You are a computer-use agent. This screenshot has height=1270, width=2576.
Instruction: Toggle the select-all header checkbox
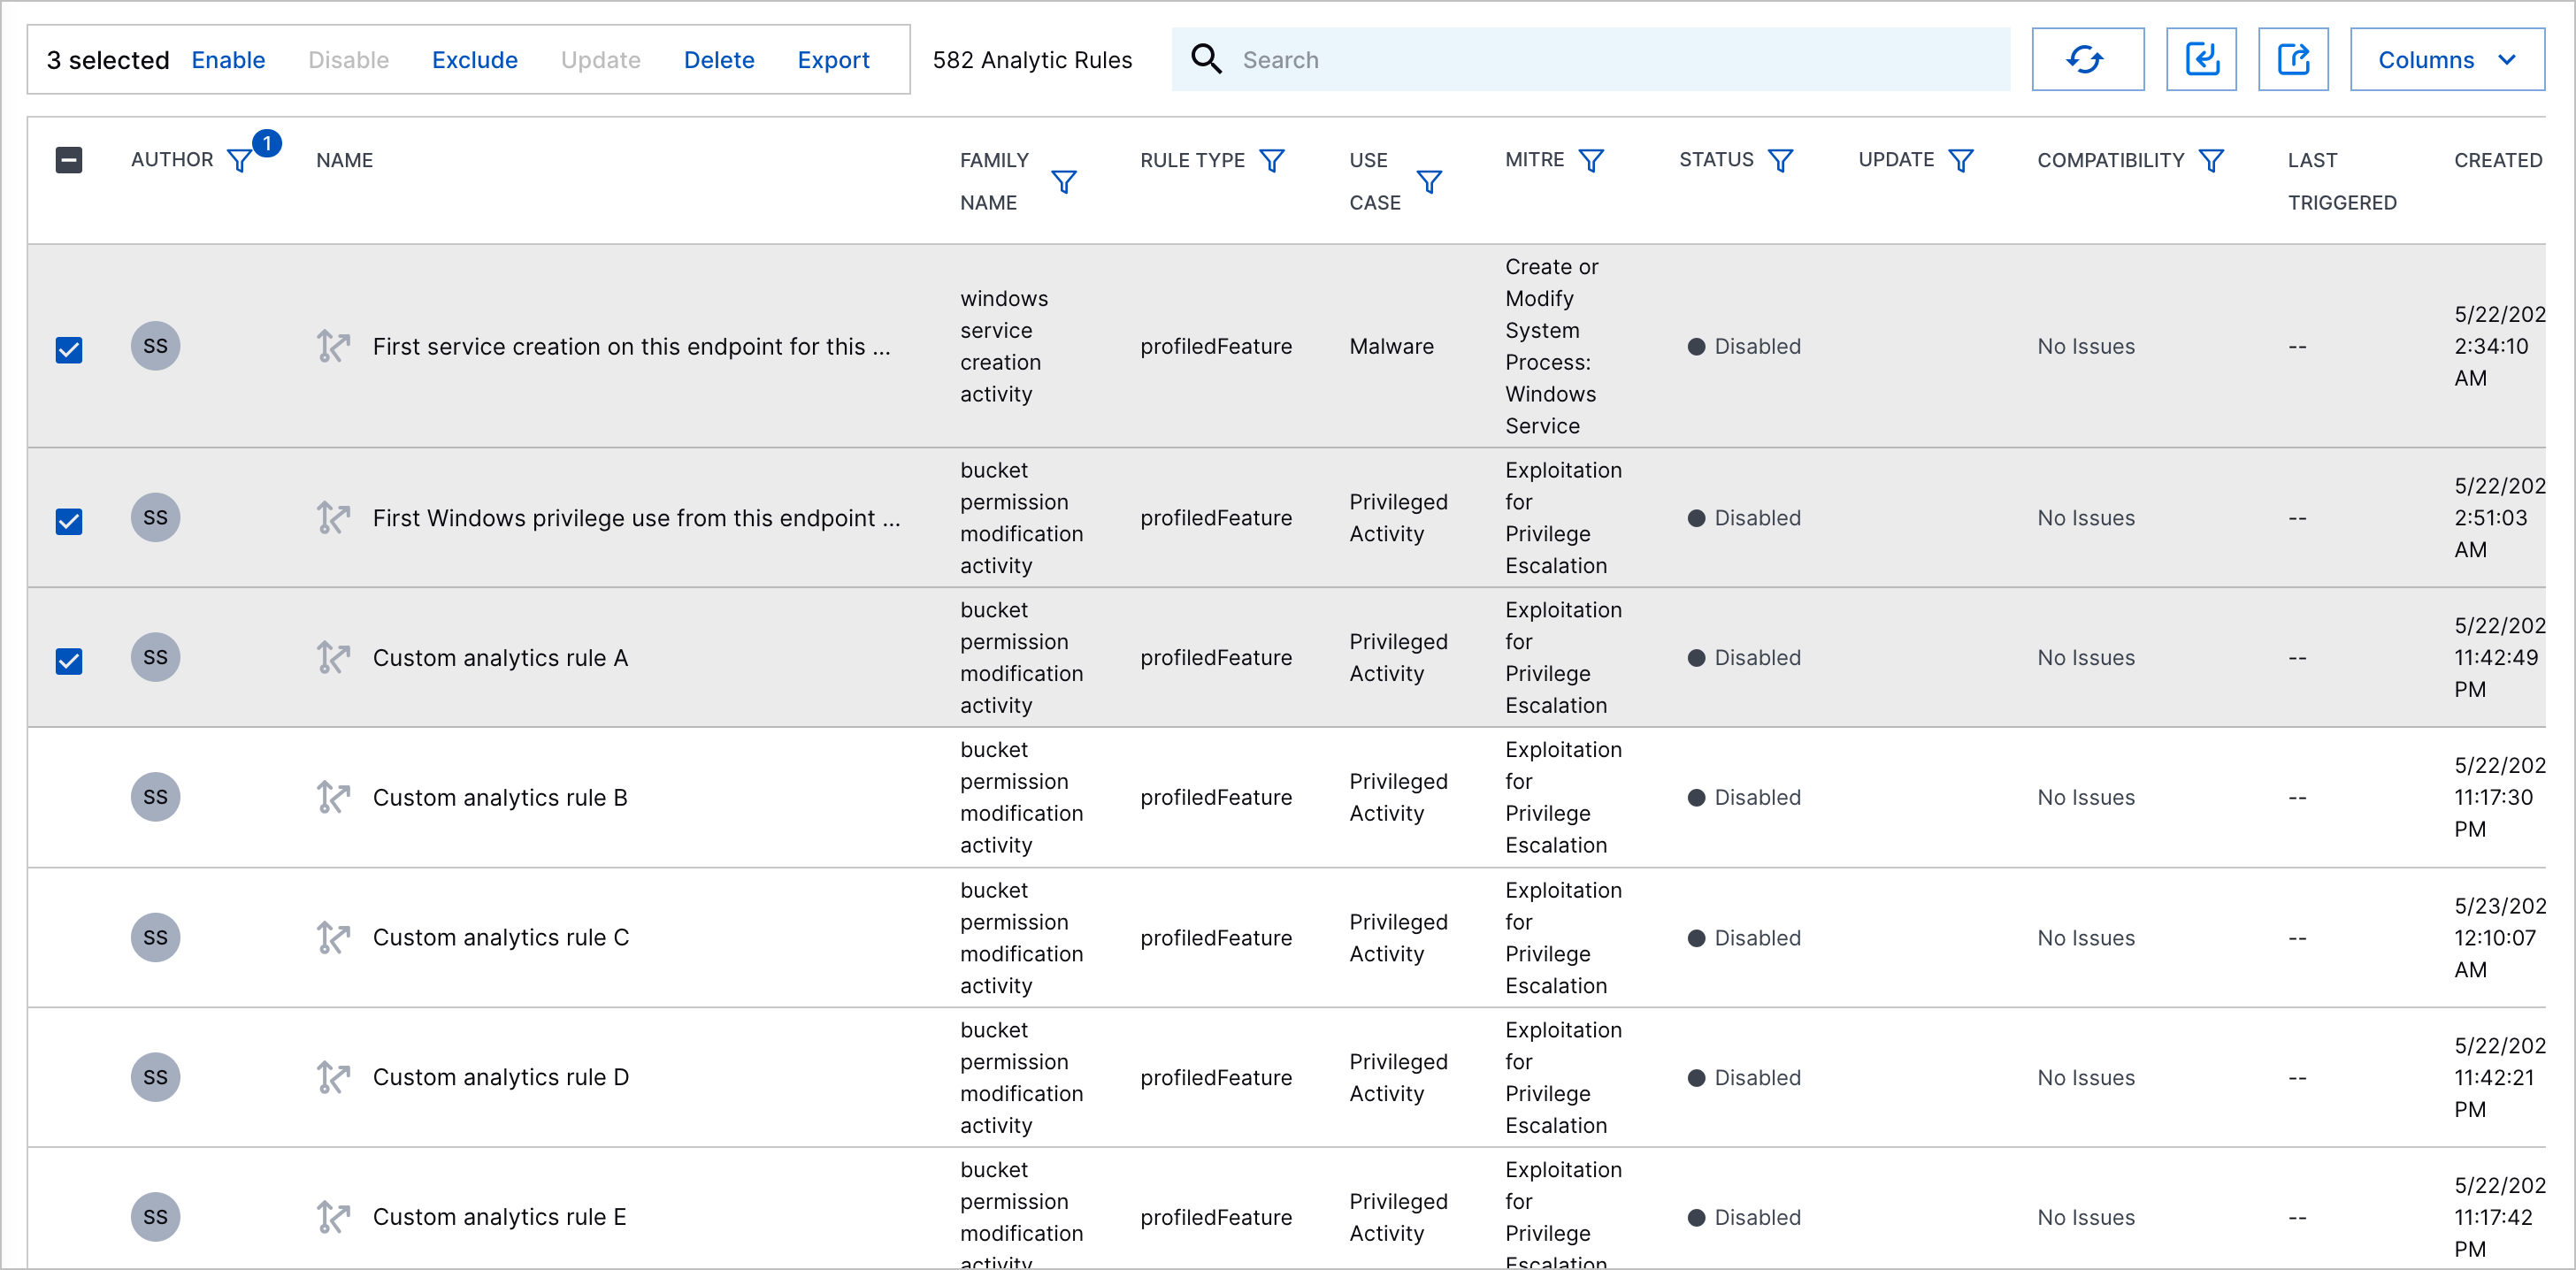tap(69, 160)
